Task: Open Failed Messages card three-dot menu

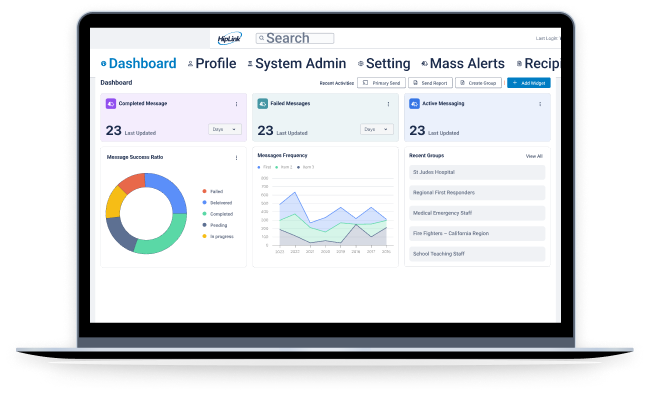Action: point(388,104)
